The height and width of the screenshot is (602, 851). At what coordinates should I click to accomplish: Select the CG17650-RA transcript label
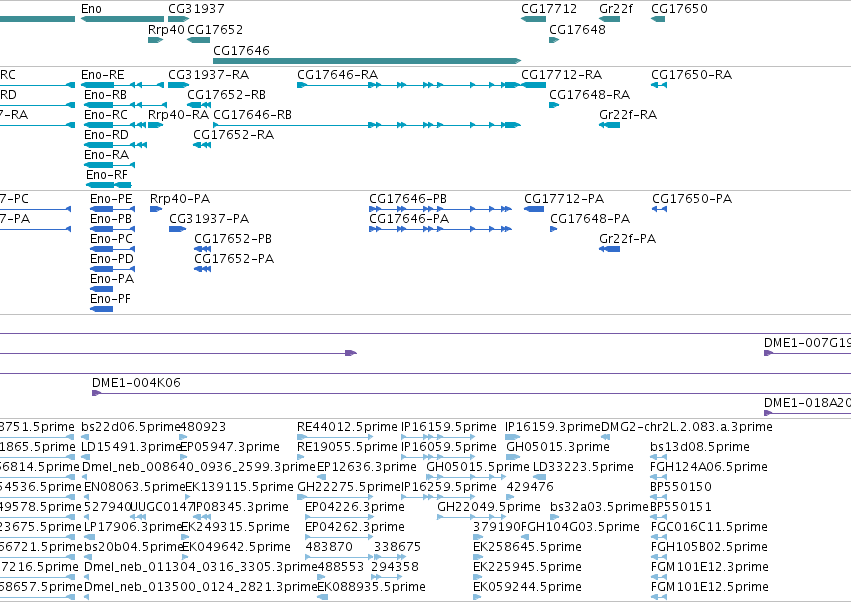(x=692, y=75)
